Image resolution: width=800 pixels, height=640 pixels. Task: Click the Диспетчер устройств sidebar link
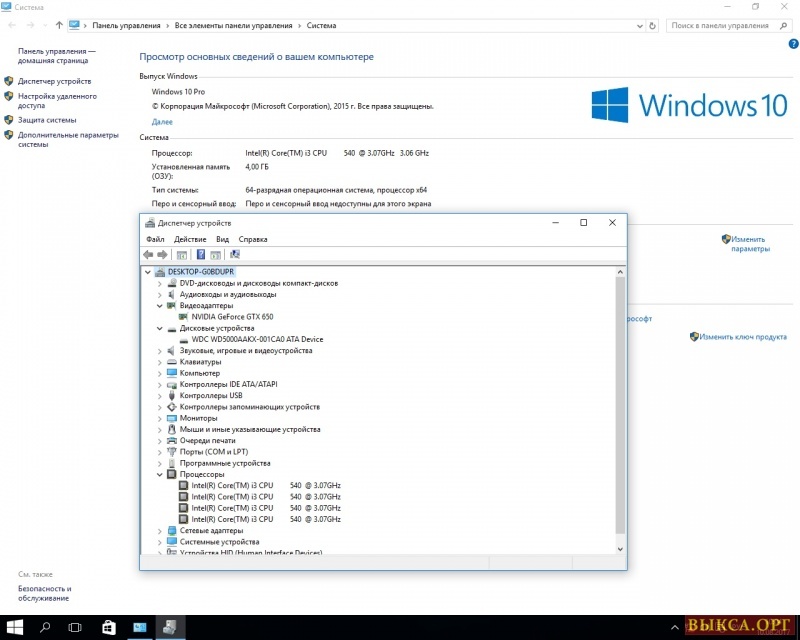[54, 81]
